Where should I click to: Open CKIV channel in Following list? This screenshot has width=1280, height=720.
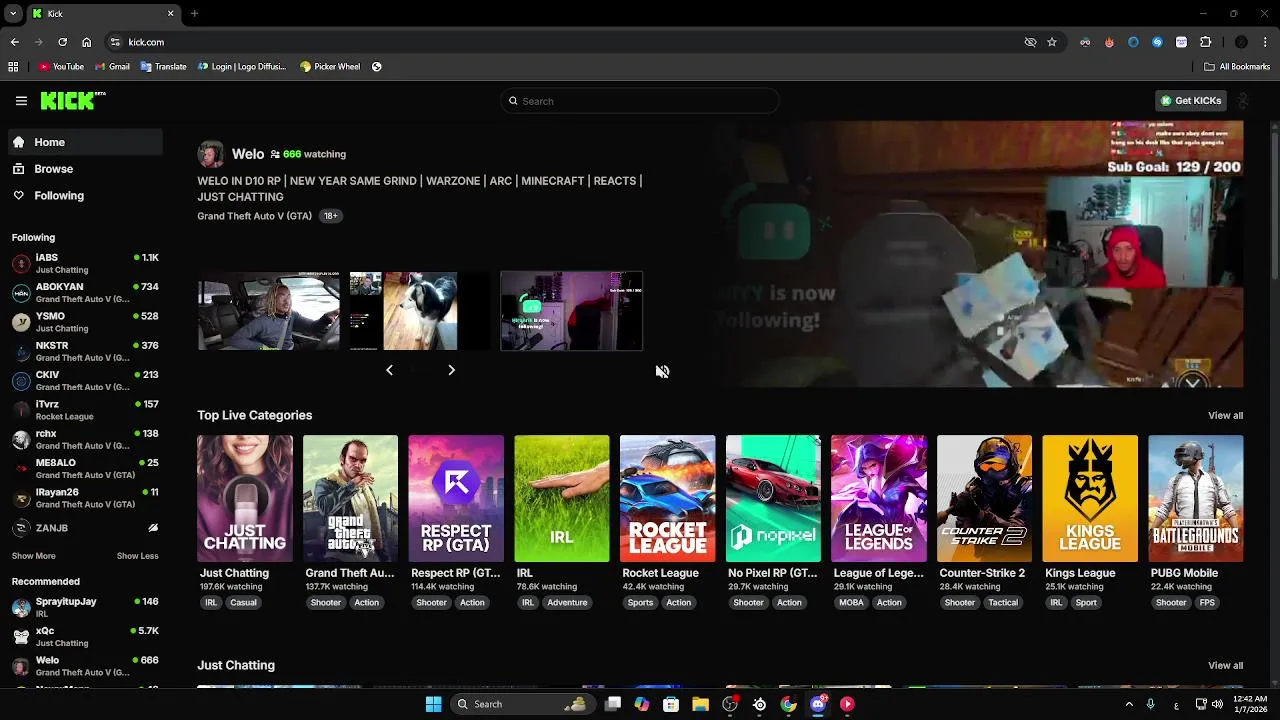(85, 381)
